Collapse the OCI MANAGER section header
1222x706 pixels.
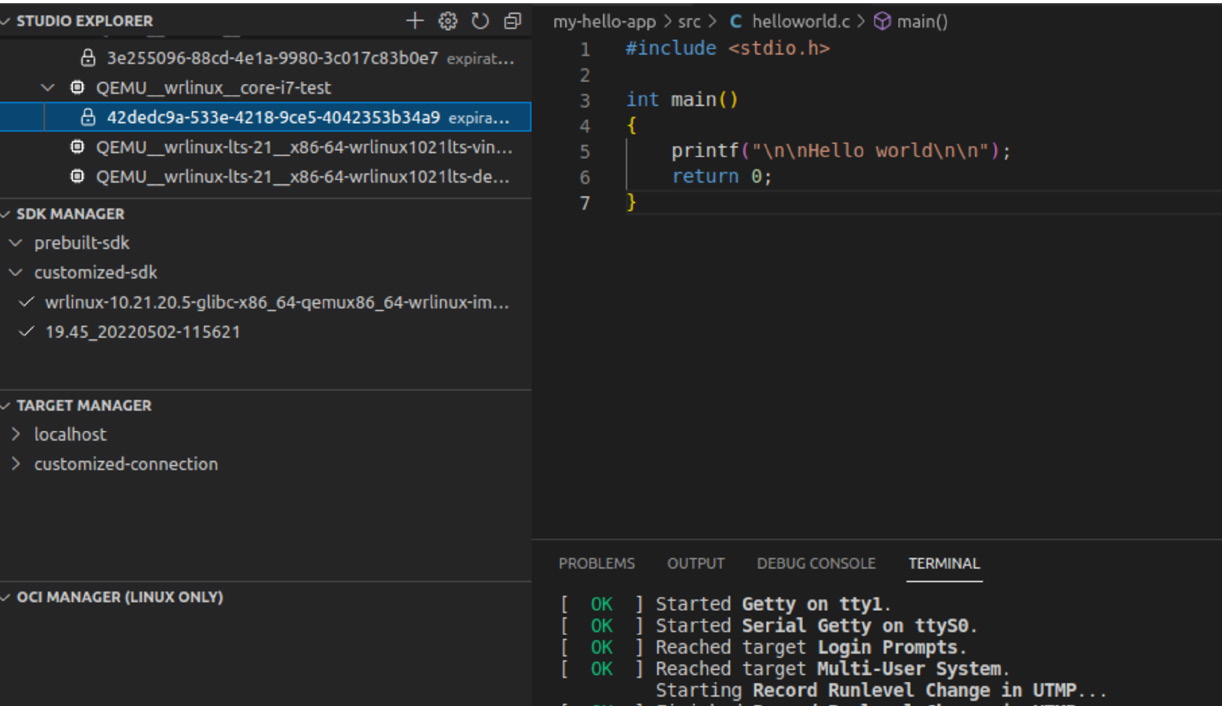coord(119,598)
